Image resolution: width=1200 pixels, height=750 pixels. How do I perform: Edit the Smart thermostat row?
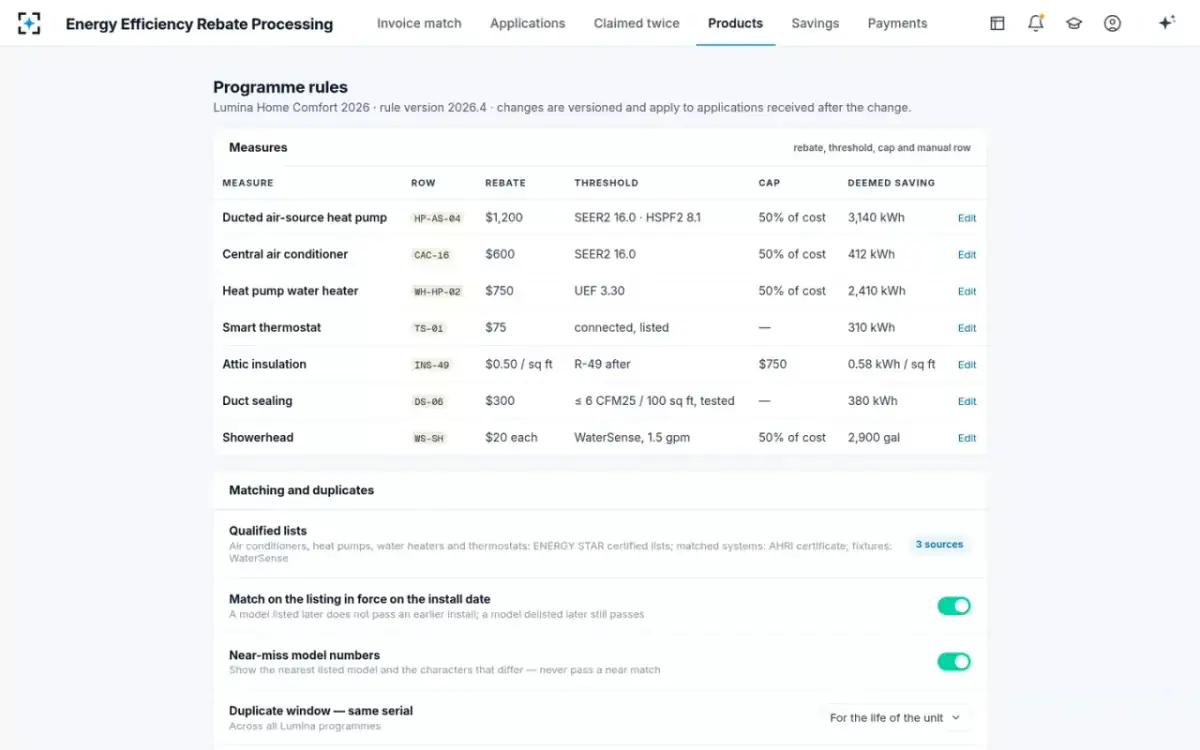click(x=967, y=328)
